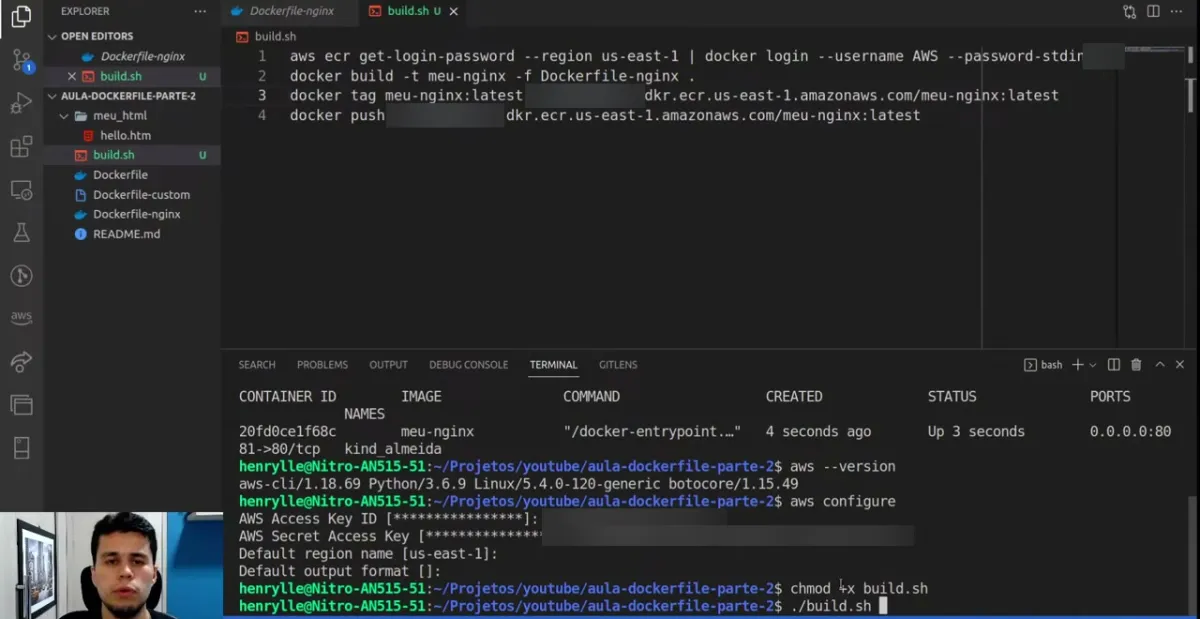This screenshot has height=619, width=1200.
Task: Click the 'chmod +x build.sh' terminal command
Action: click(x=859, y=588)
